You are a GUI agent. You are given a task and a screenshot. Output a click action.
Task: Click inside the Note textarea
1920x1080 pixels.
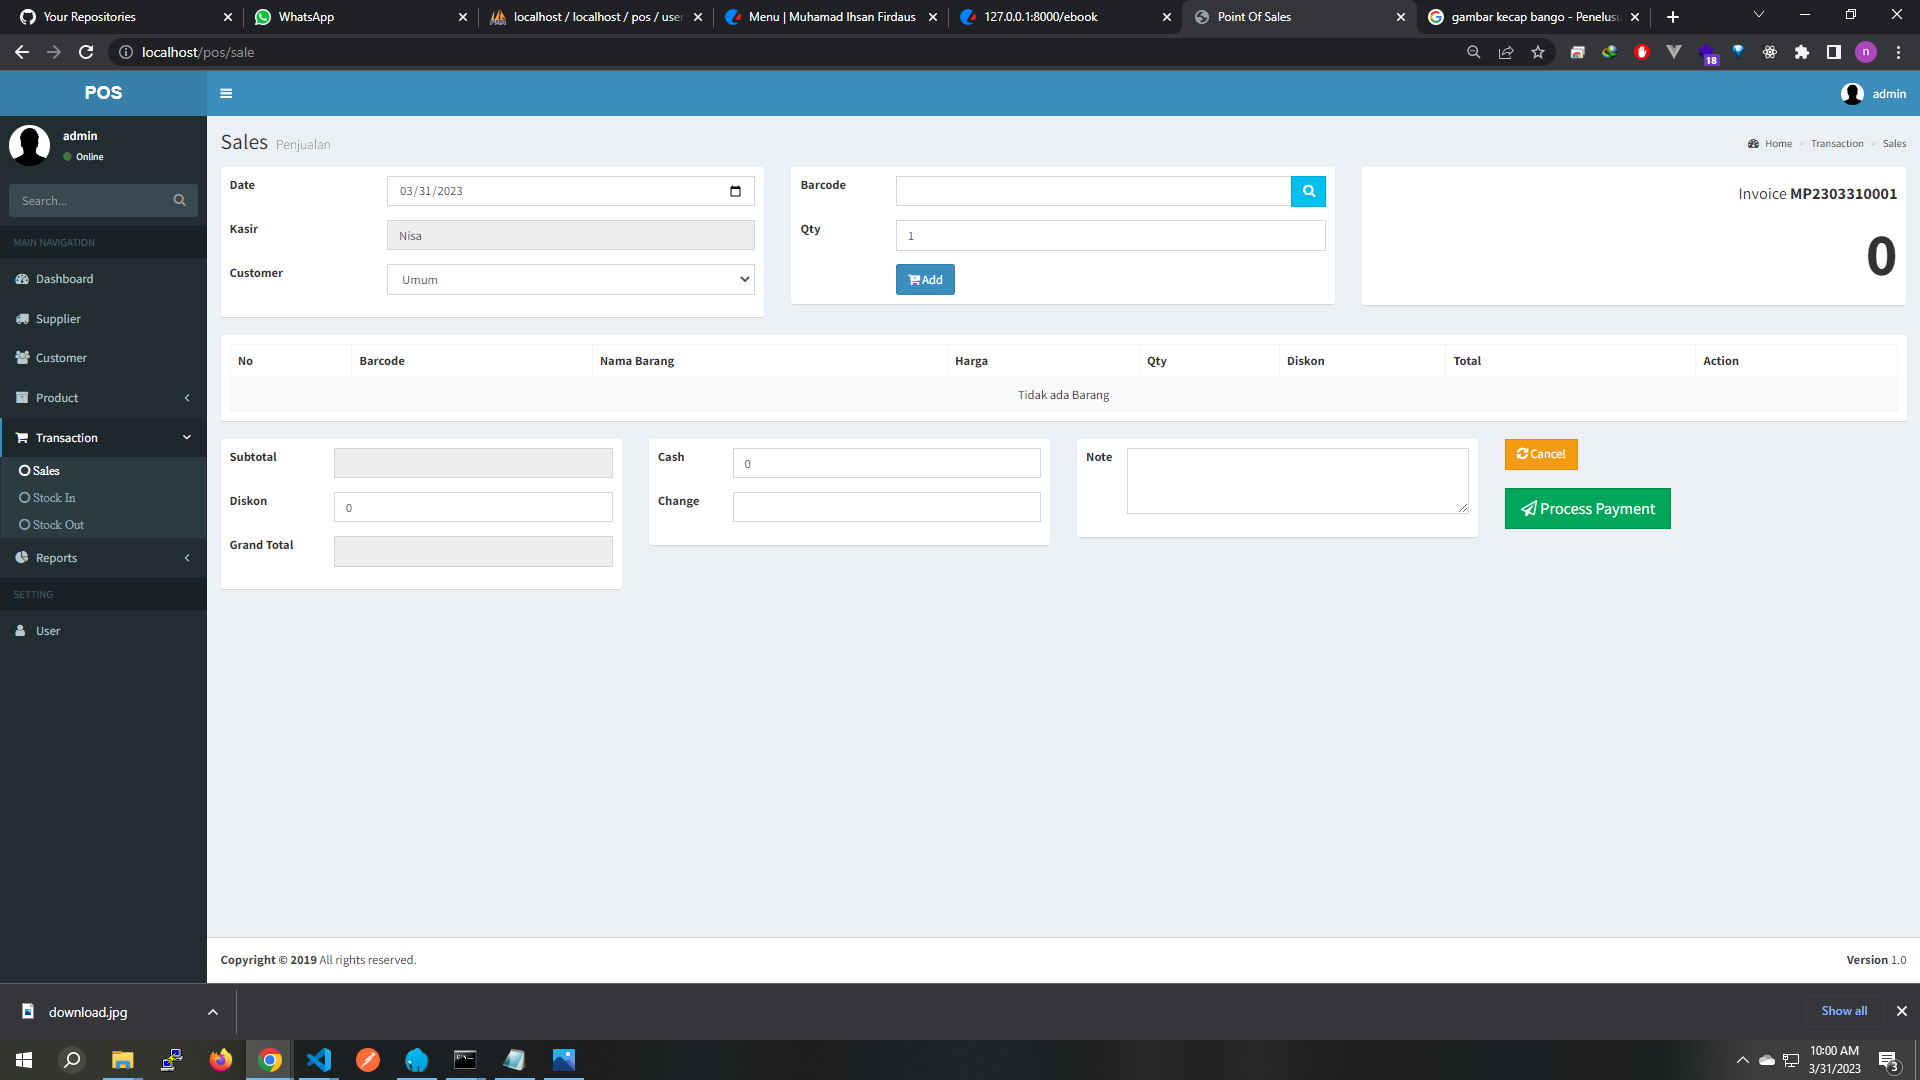coord(1297,481)
